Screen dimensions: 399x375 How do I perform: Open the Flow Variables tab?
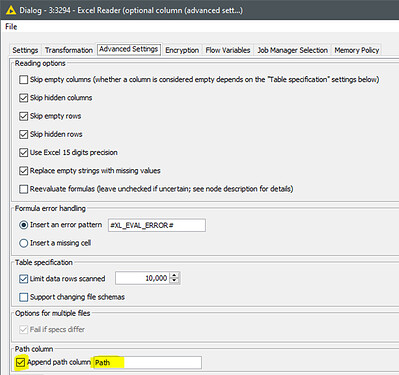tap(228, 50)
